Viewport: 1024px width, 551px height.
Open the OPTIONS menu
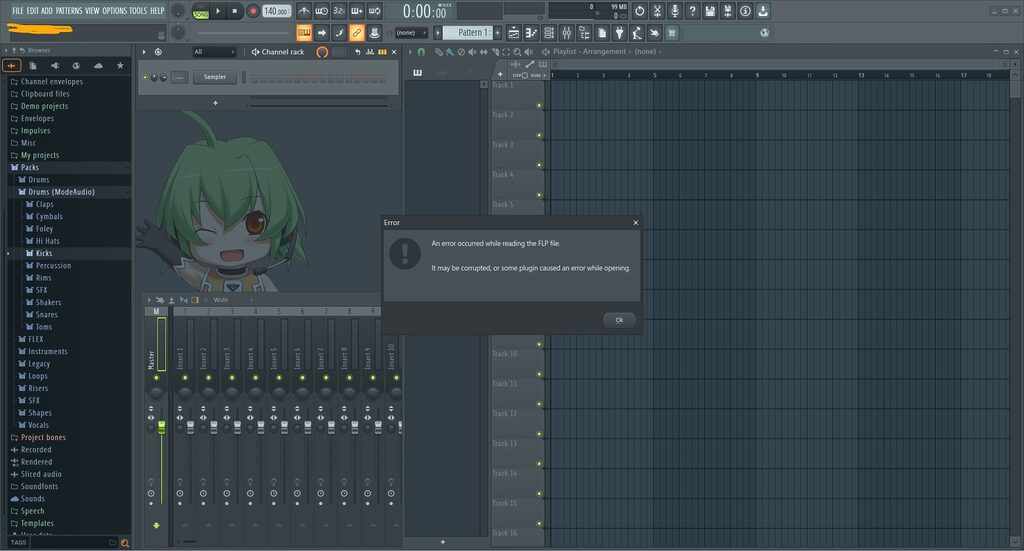point(114,10)
